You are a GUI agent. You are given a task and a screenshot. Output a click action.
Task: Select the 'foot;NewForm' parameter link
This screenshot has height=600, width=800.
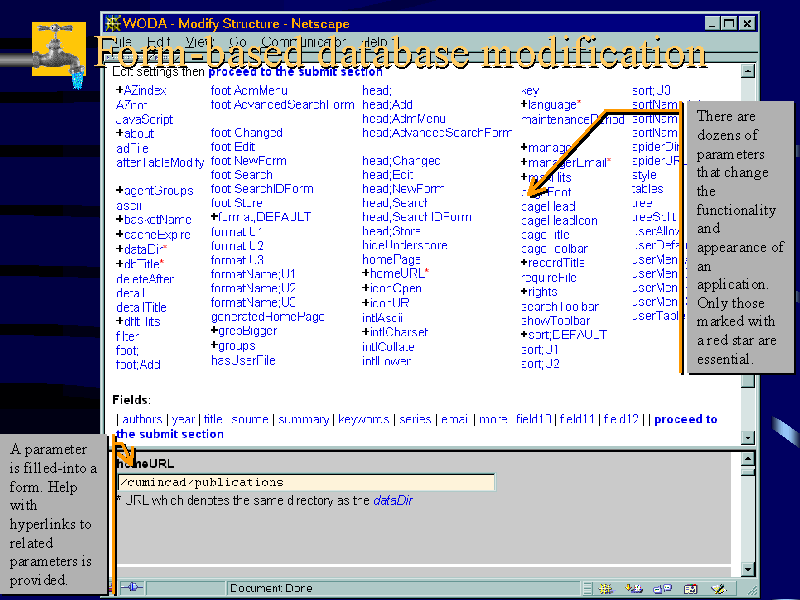click(x=248, y=161)
